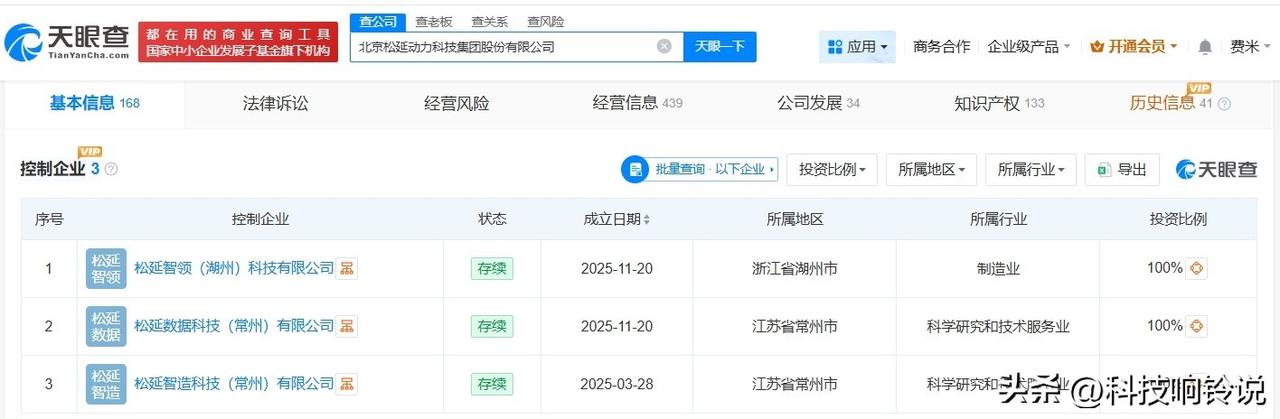The image size is (1280, 419).
Task: Open the 应用 apps dropdown
Action: coord(859,46)
